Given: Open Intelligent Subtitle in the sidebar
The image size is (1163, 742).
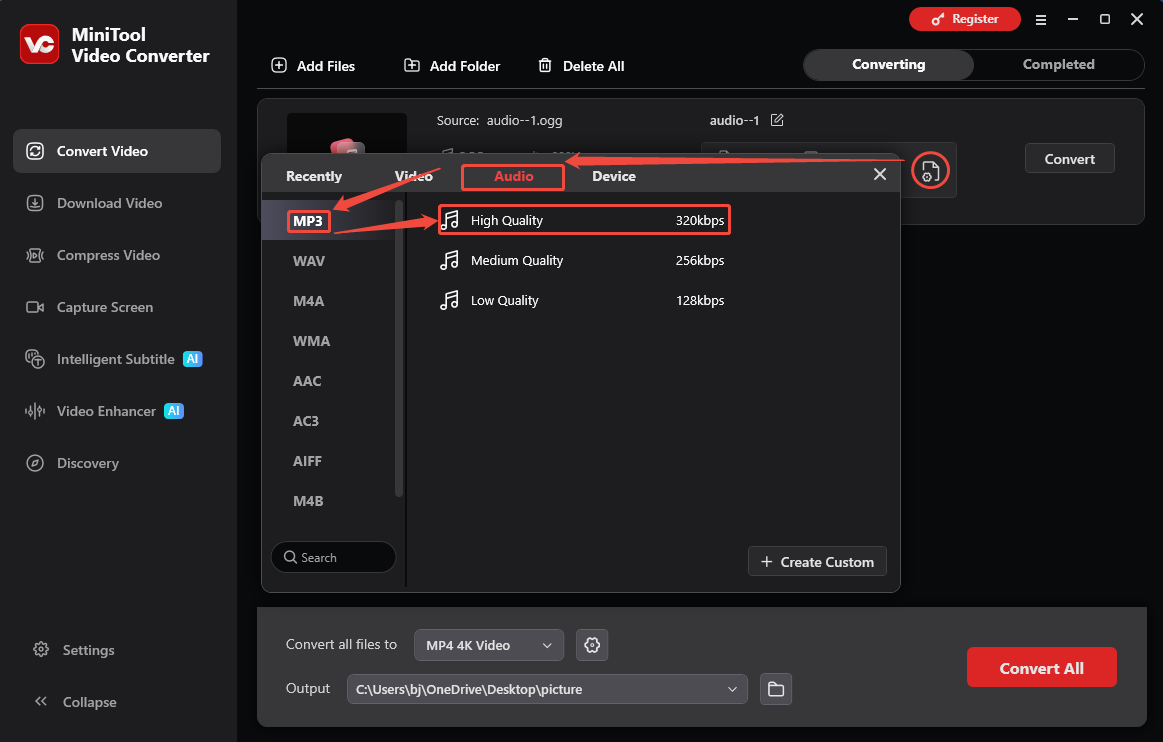Looking at the screenshot, I should click(x=116, y=359).
